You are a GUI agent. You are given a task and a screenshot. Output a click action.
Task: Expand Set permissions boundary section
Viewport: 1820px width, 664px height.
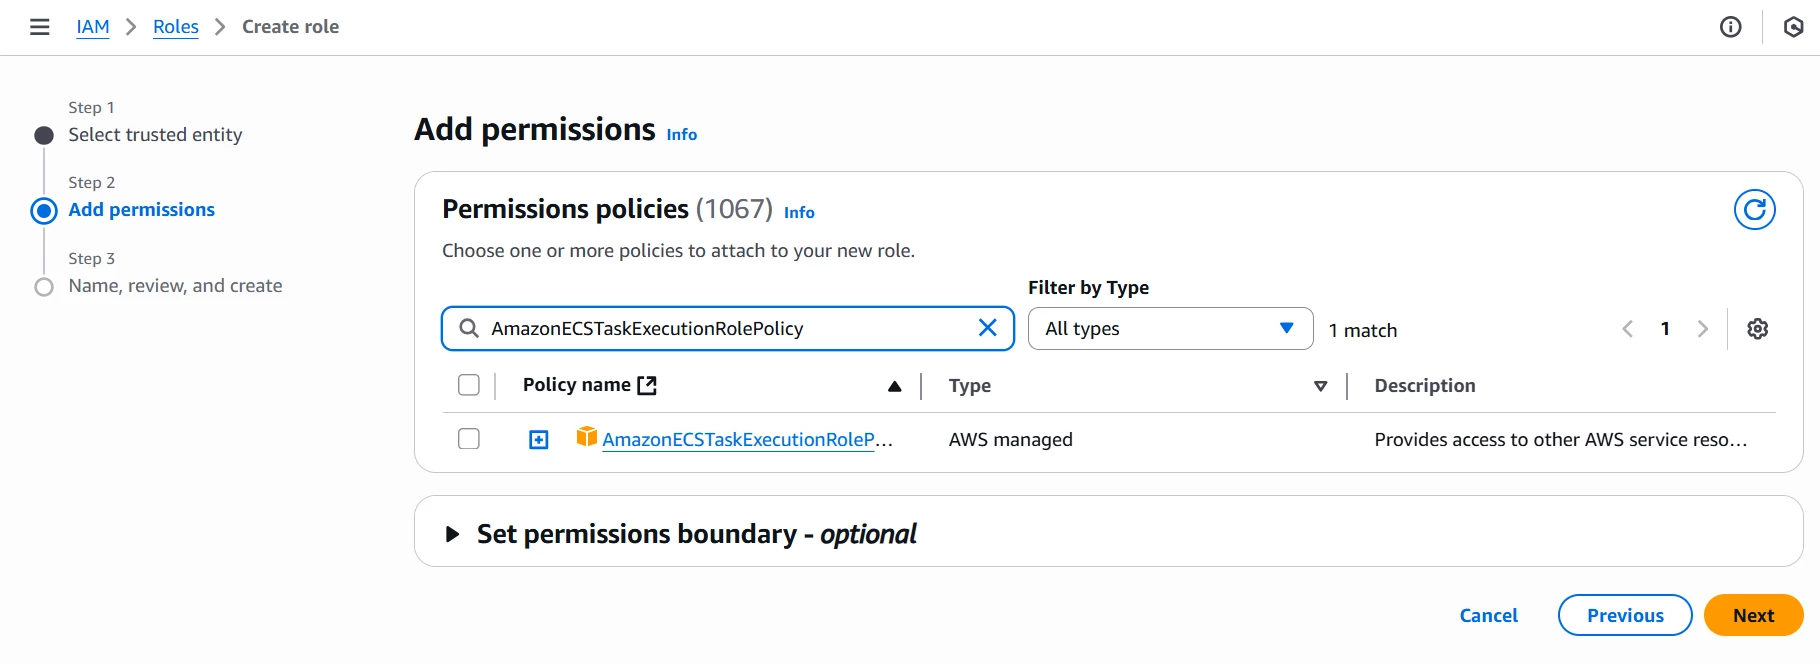[452, 534]
